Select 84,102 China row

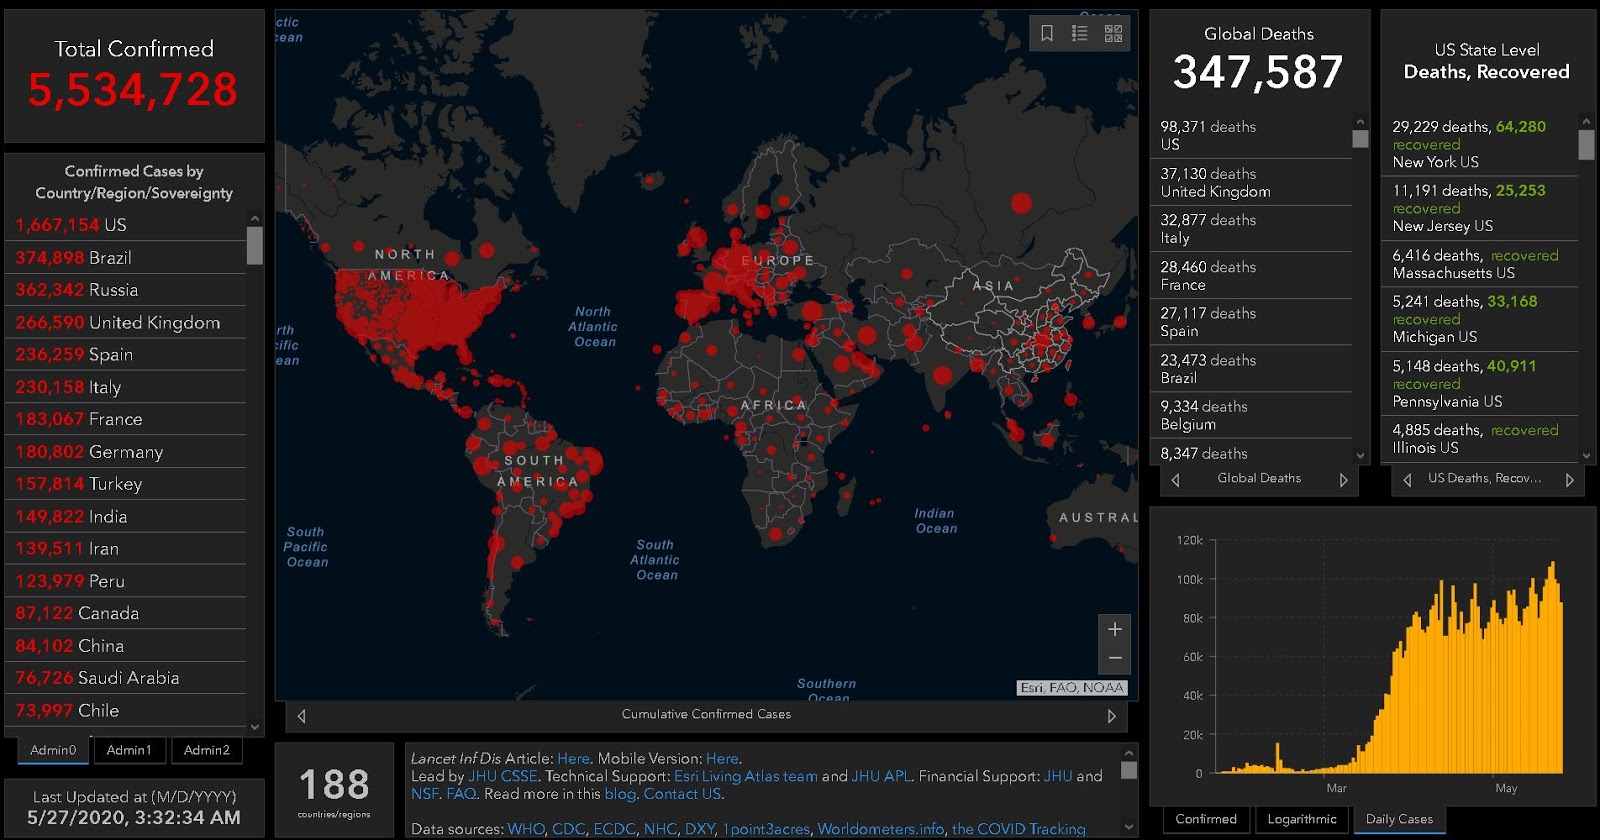click(126, 646)
